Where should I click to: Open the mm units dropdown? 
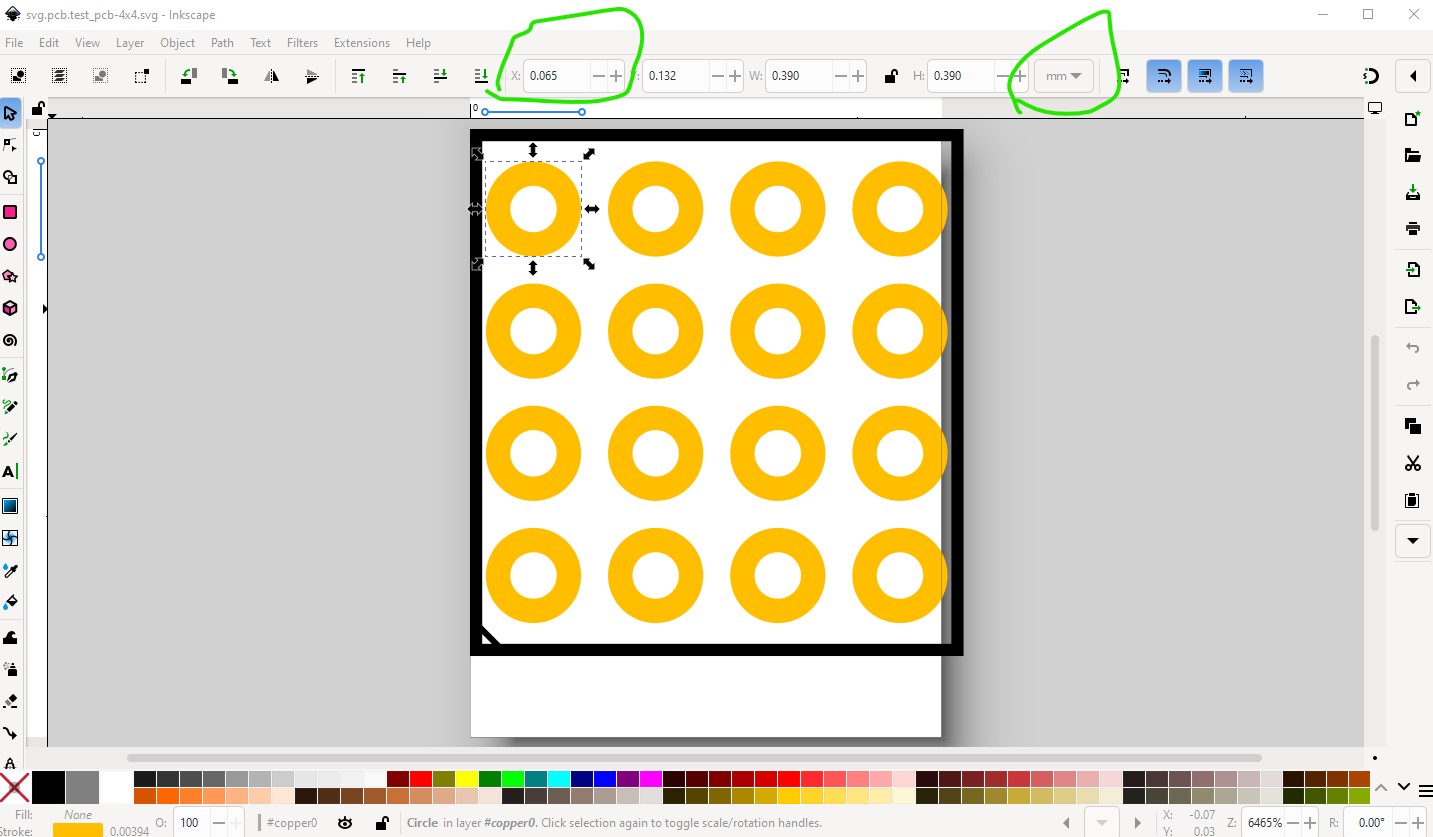pyautogui.click(x=1063, y=76)
